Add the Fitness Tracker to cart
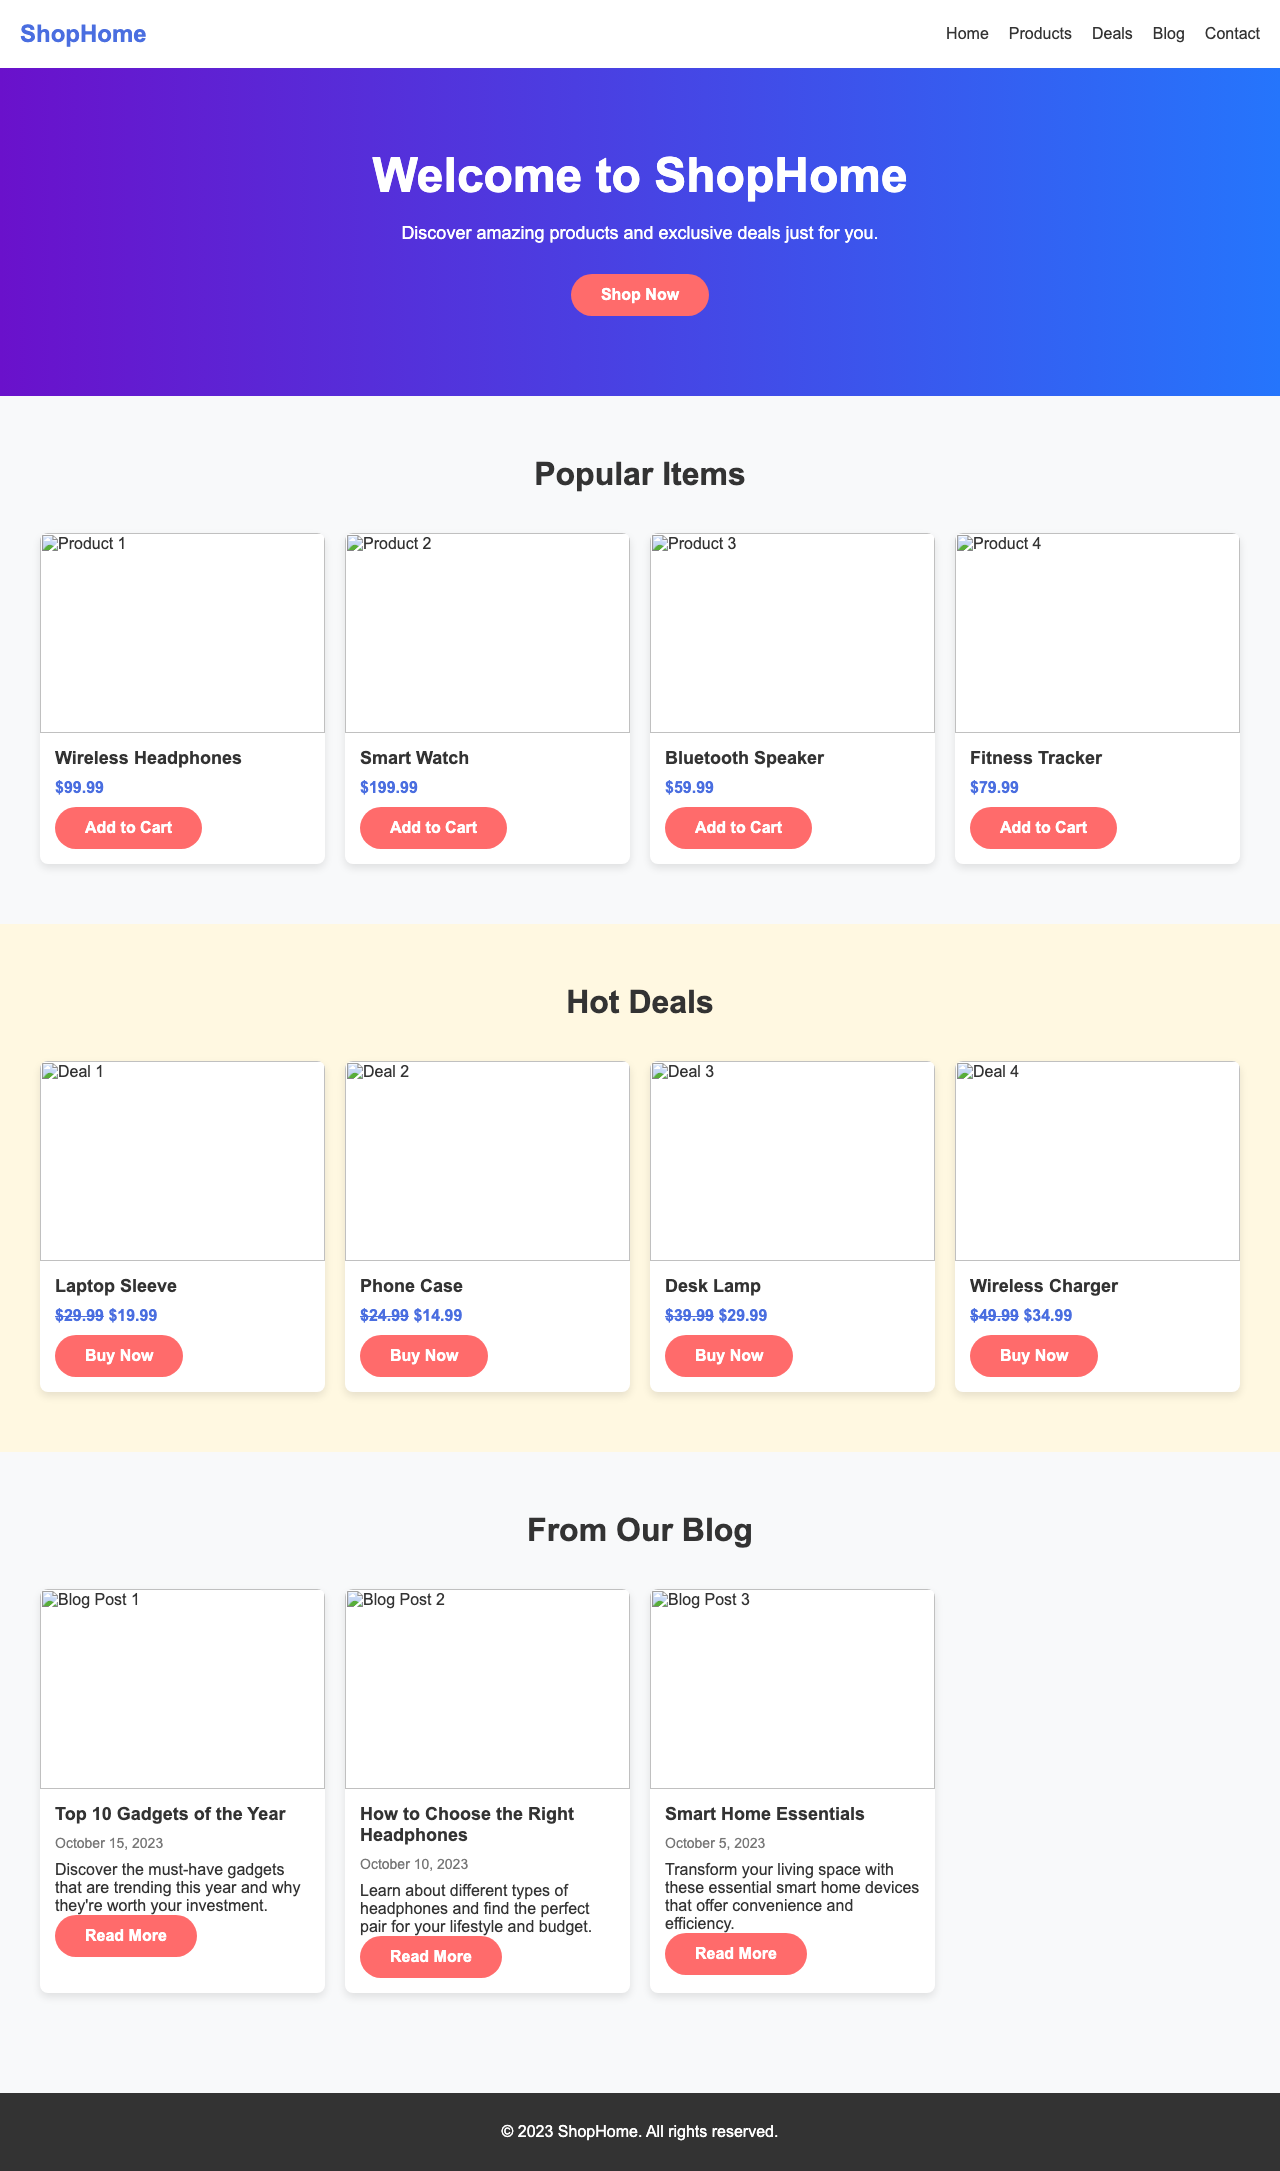 (1042, 827)
